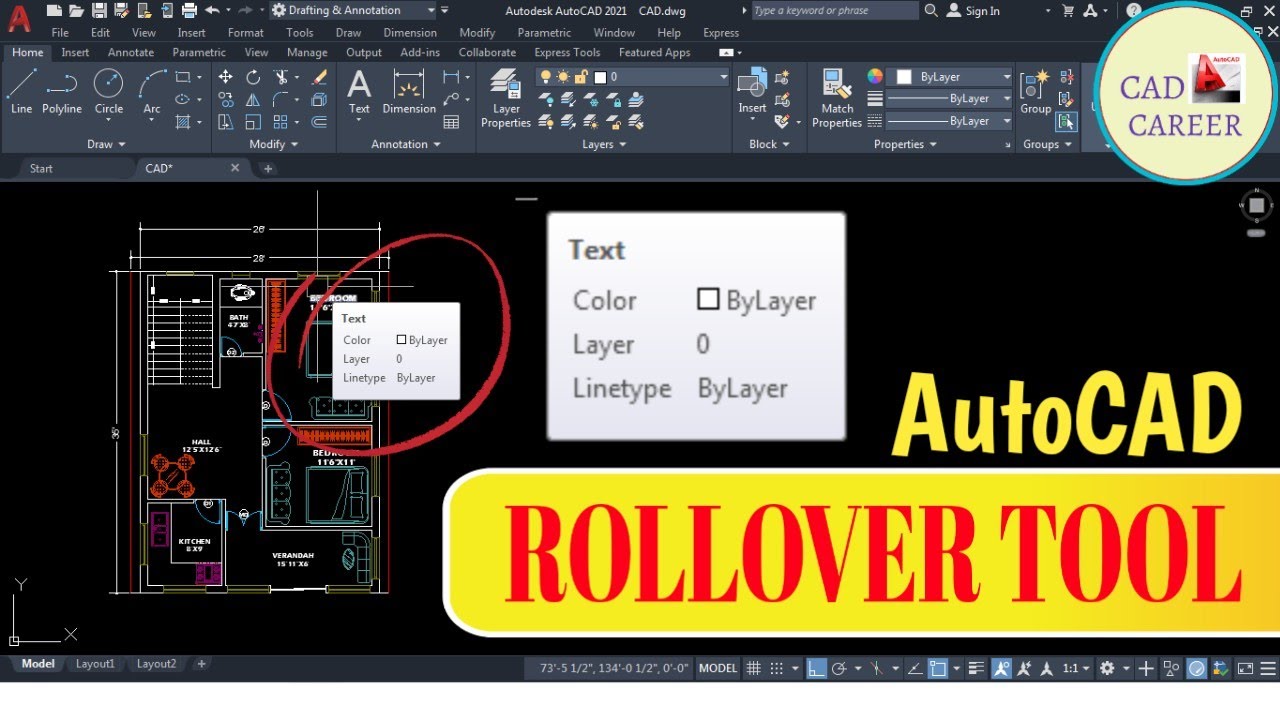This screenshot has width=1280, height=720.
Task: Expand the Draw panel
Action: pyautogui.click(x=106, y=144)
